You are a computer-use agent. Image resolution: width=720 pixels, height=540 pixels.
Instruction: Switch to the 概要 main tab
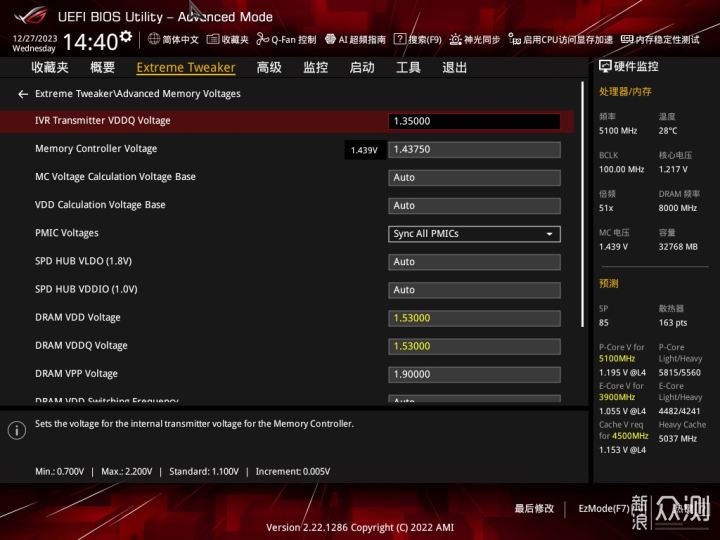point(102,68)
